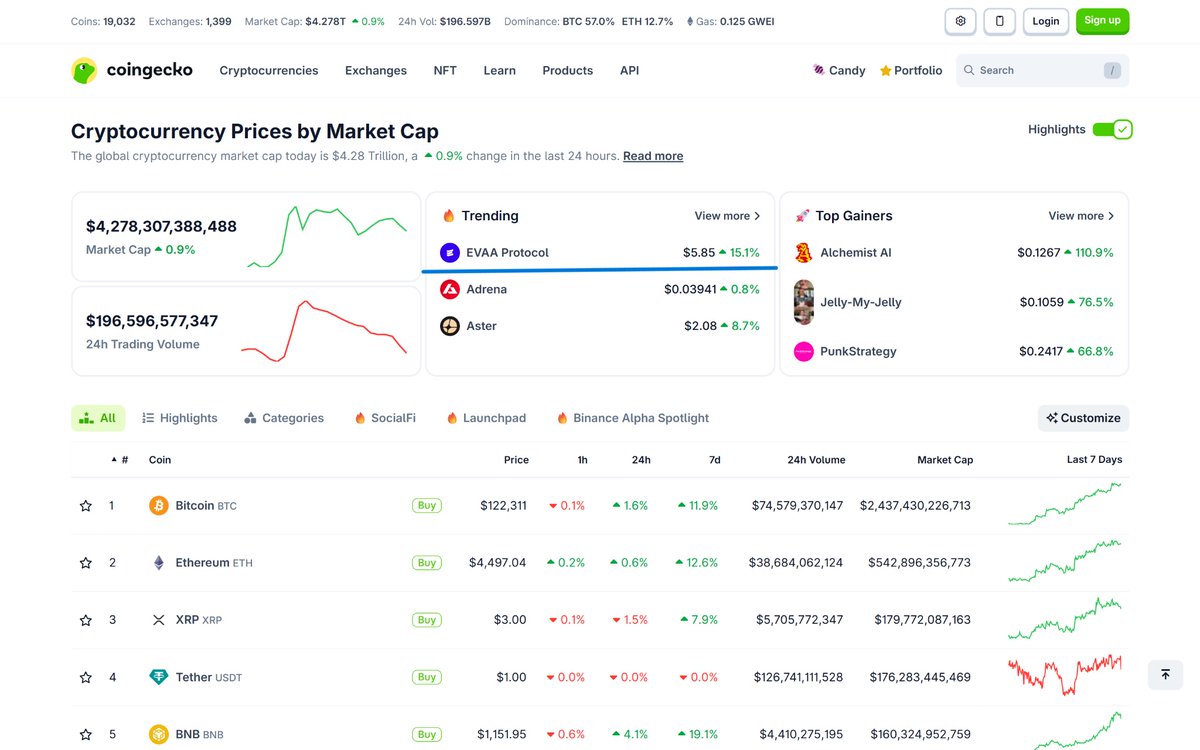Sort by Price column header

pos(516,460)
